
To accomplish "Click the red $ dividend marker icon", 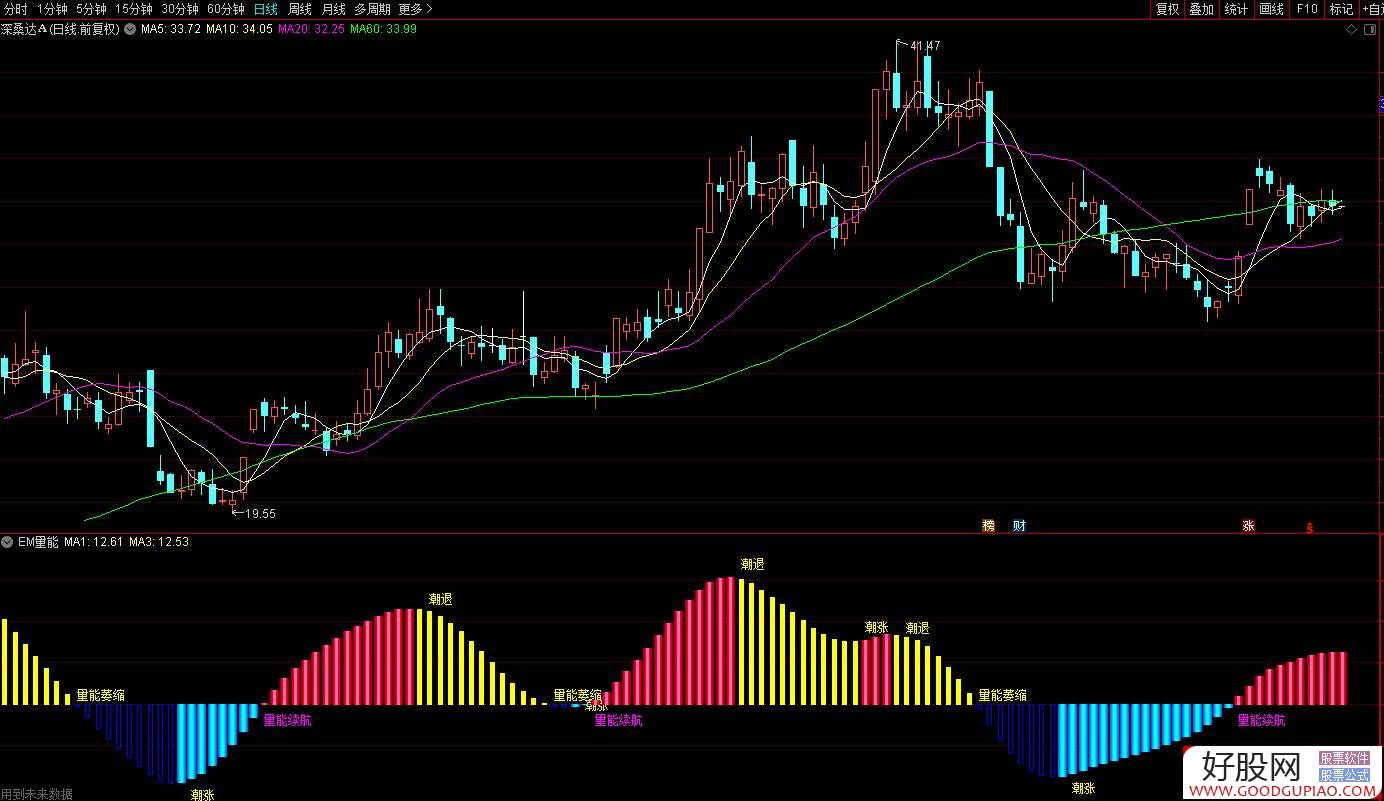I will [1309, 527].
